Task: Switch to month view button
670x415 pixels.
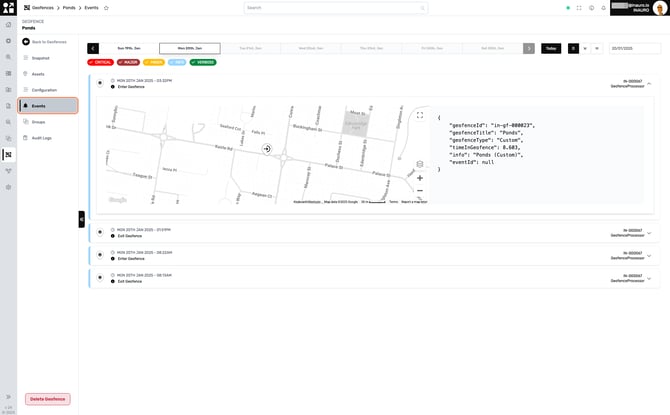Action: [x=597, y=48]
